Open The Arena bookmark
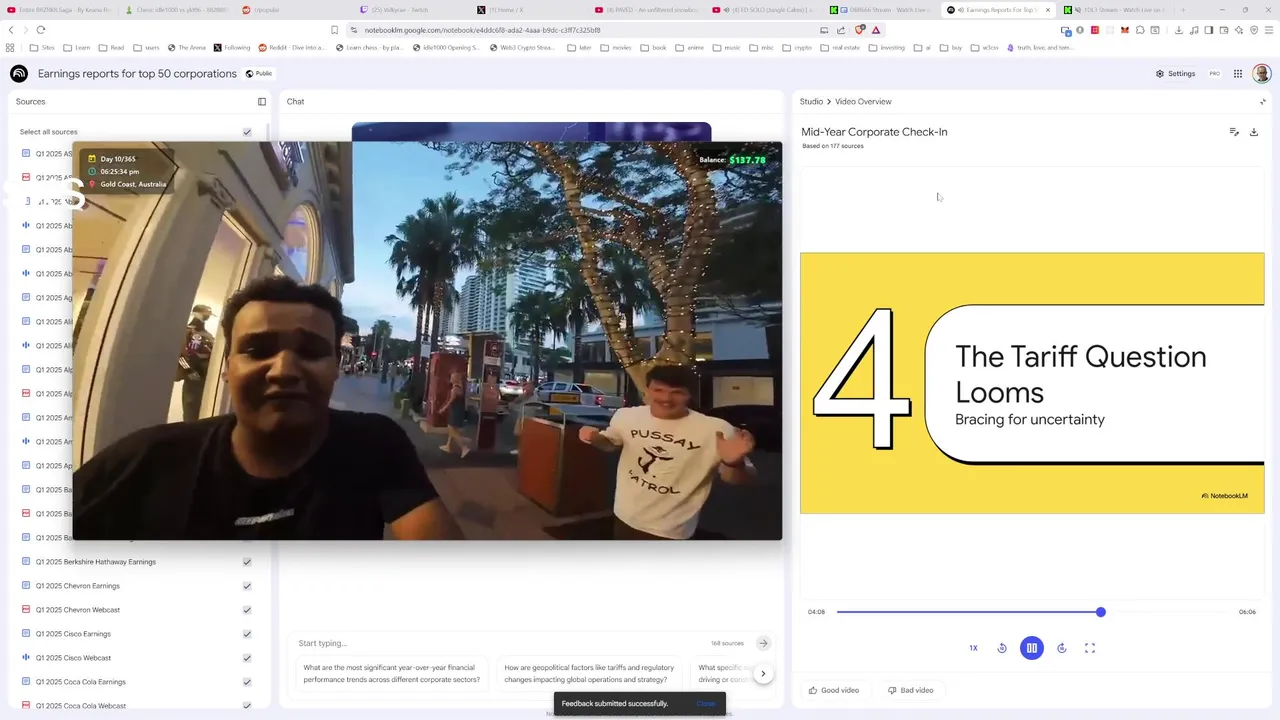This screenshot has height=720, width=1280. (x=186, y=47)
